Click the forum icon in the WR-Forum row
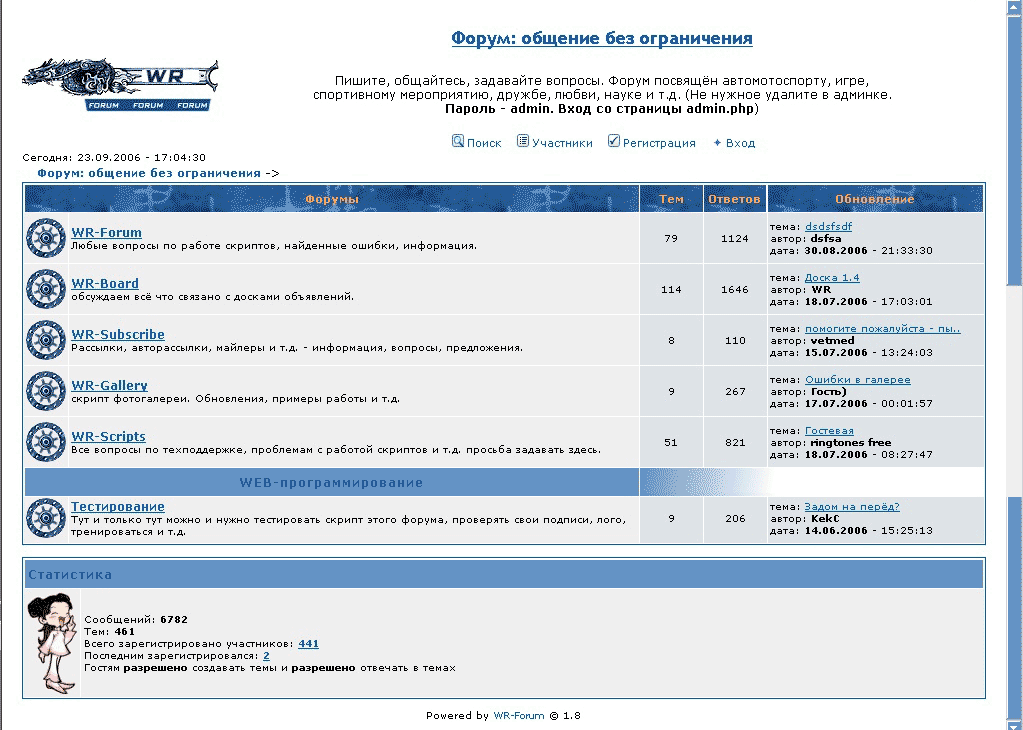1023x730 pixels. [x=46, y=238]
